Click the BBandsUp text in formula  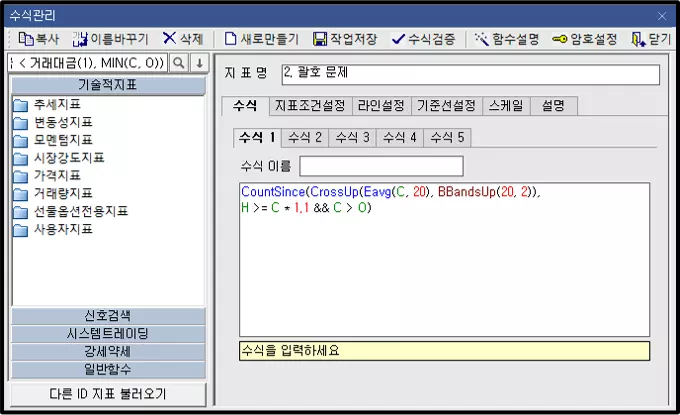467,192
